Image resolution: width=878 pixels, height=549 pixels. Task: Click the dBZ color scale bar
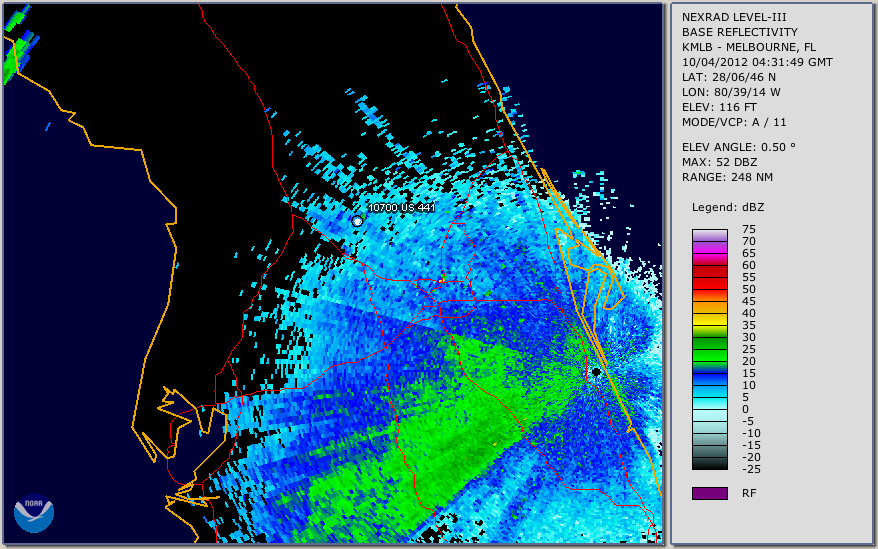pyautogui.click(x=709, y=349)
